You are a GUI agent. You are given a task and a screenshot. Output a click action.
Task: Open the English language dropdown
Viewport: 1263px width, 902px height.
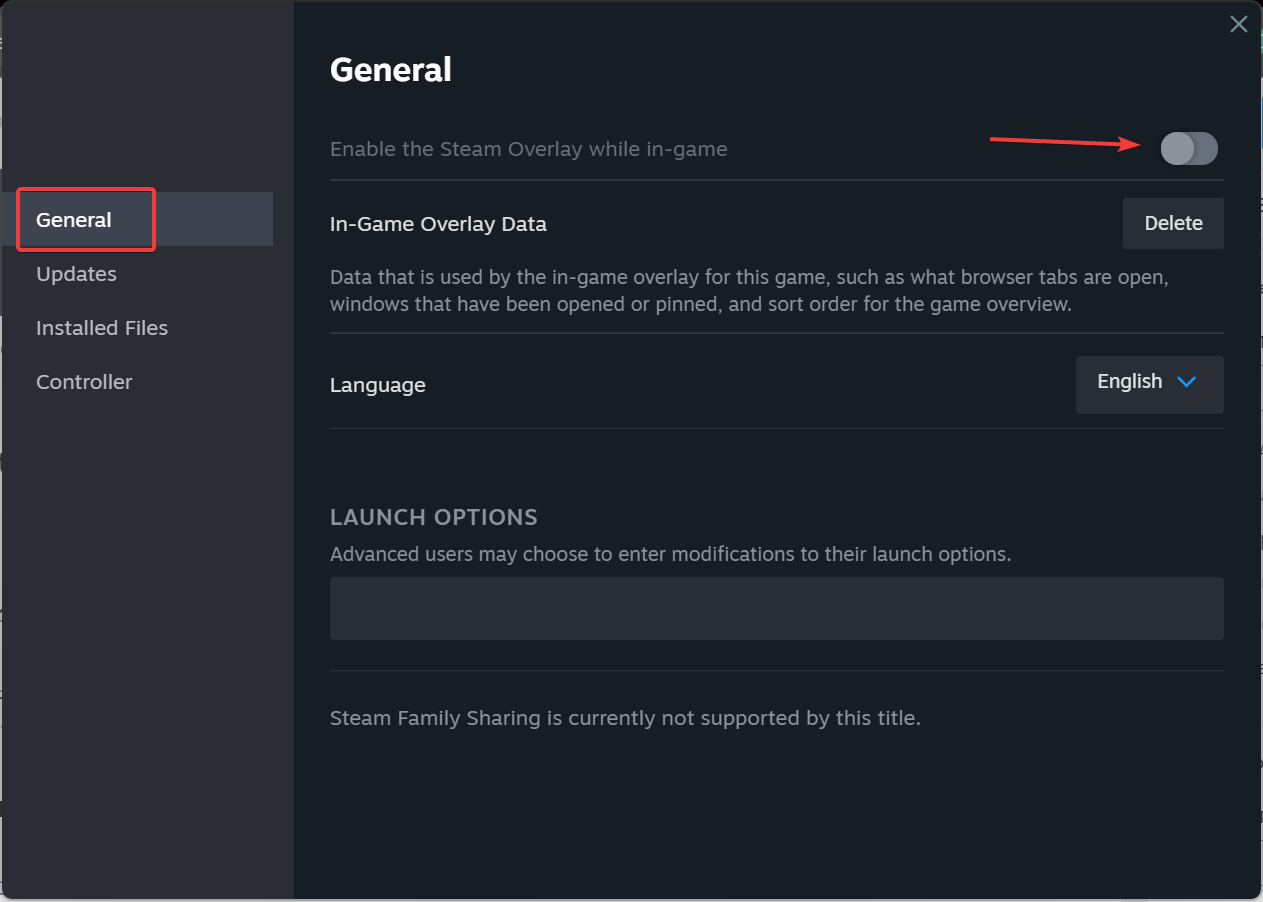click(1149, 384)
